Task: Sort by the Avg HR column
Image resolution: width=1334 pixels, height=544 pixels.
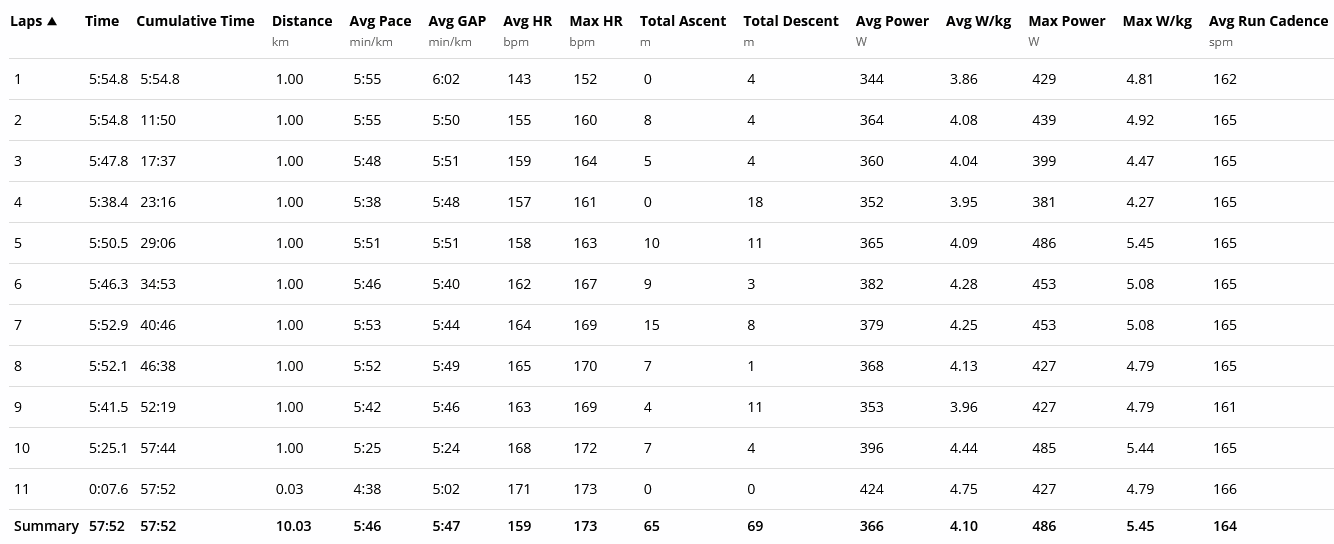Action: [x=527, y=21]
